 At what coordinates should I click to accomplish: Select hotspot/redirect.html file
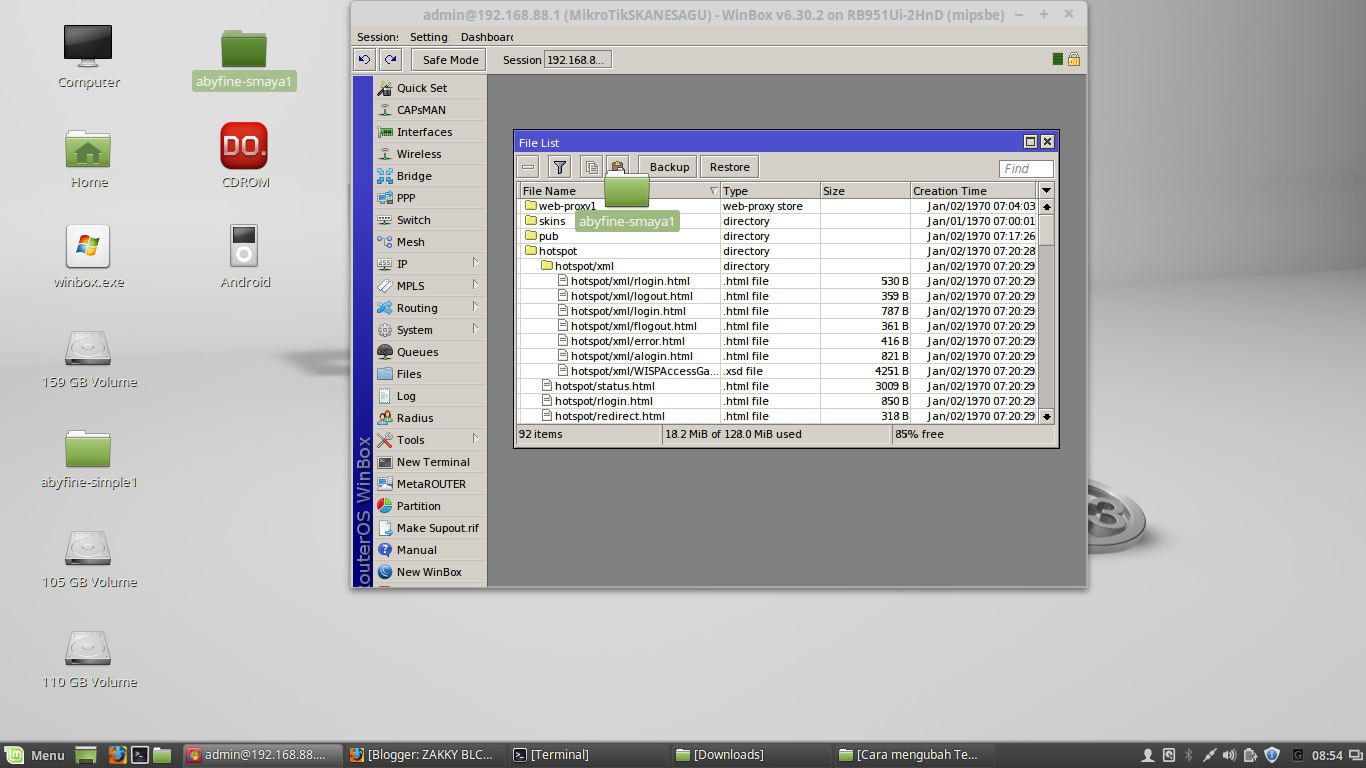tap(778, 416)
